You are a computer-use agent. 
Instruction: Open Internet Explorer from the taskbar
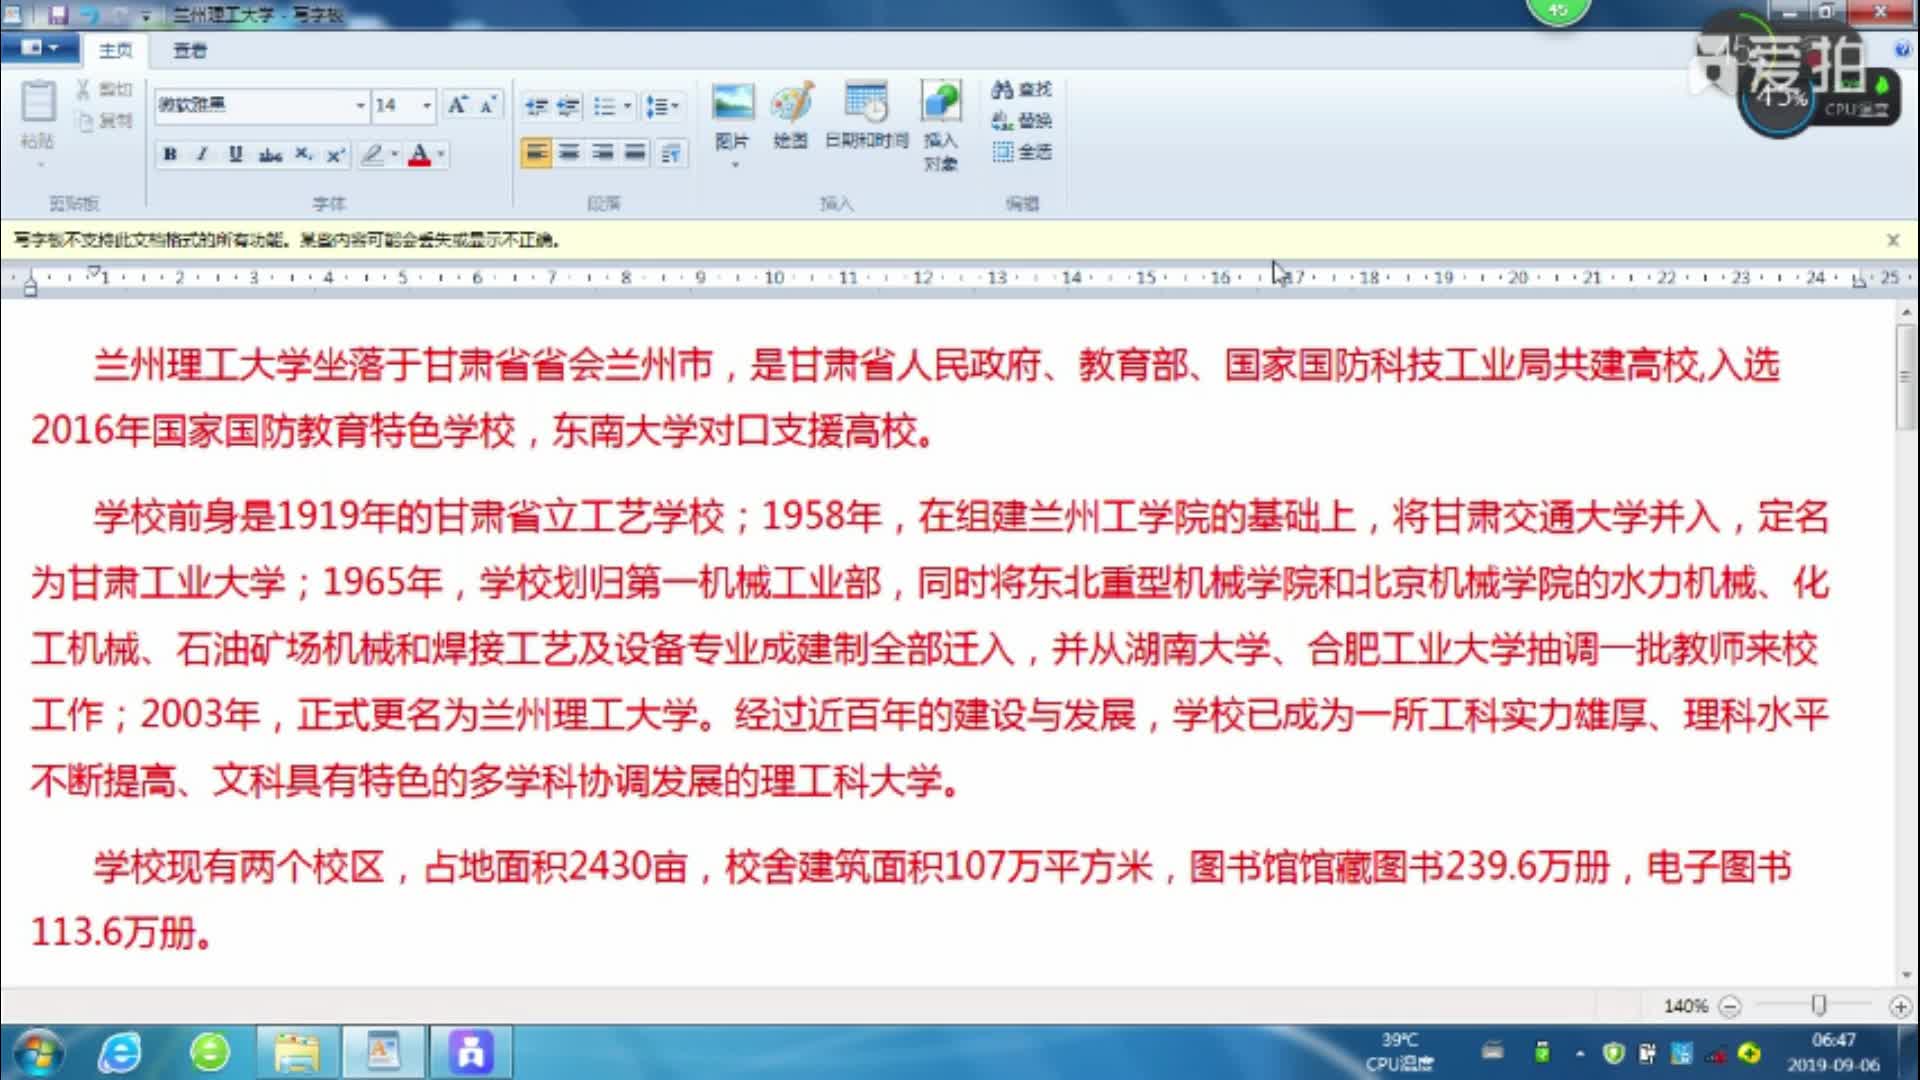[120, 1052]
